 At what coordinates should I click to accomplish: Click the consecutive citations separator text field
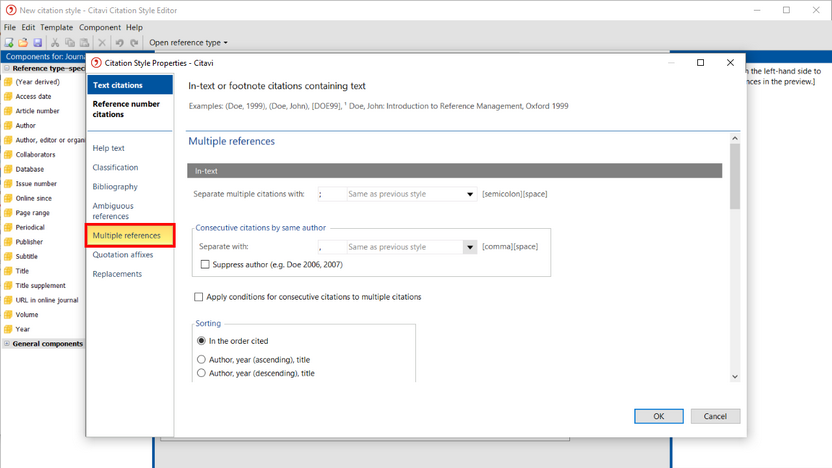tap(332, 247)
